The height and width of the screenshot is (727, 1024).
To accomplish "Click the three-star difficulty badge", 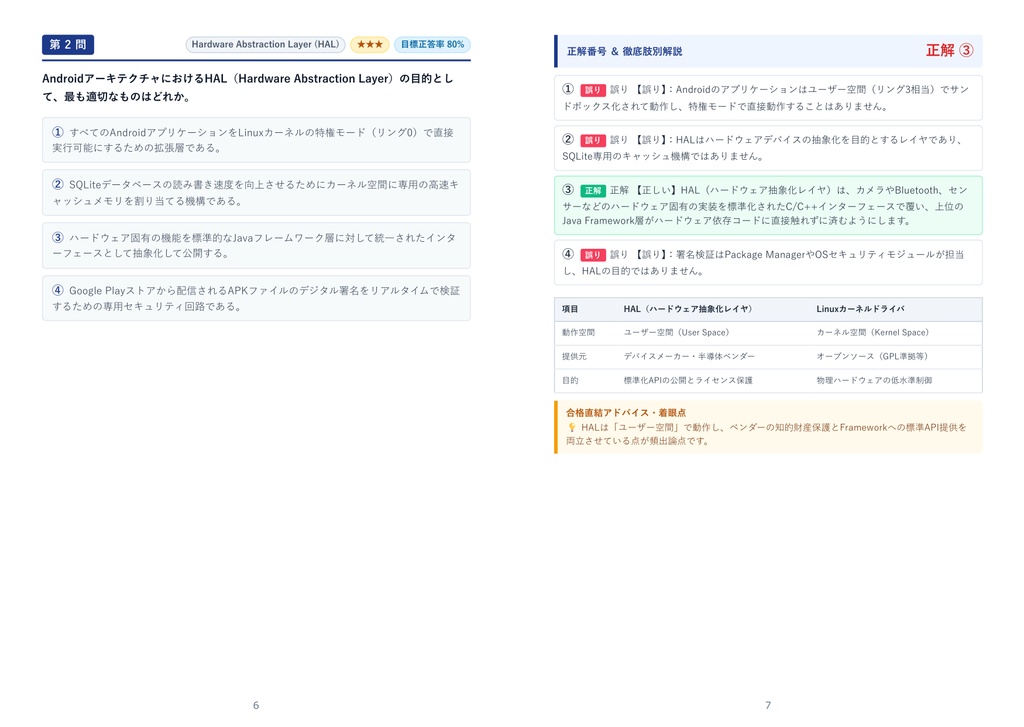I will (x=370, y=44).
